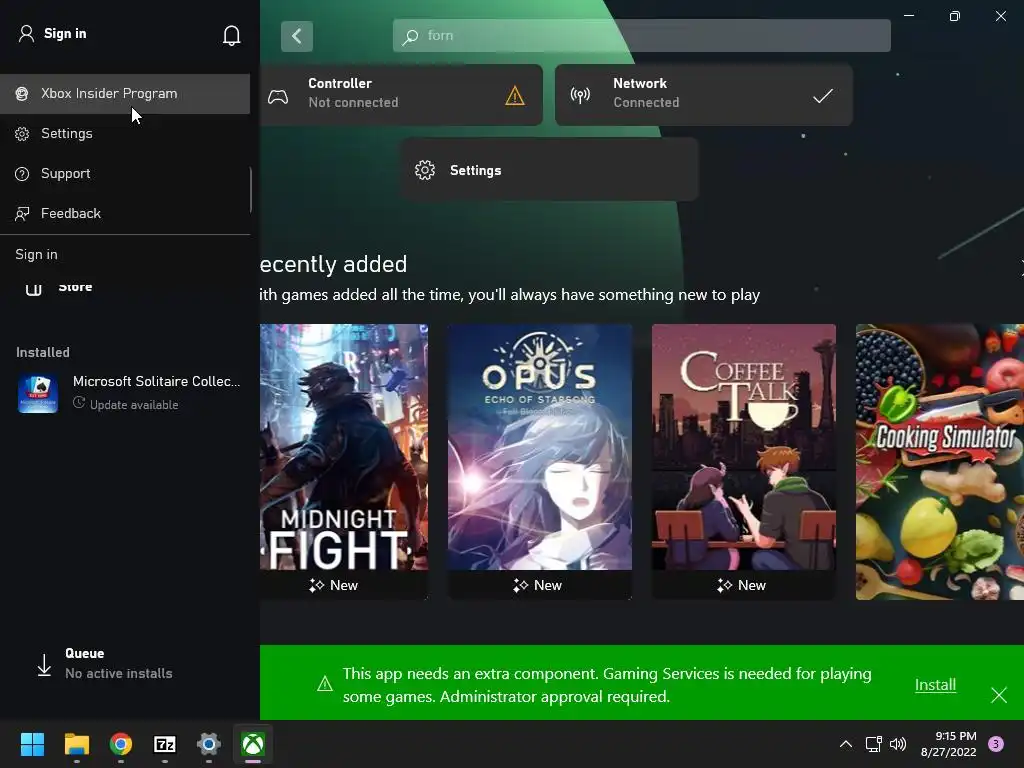Viewport: 1024px width, 768px height.
Task: Click the Recently added heading
Action: pos(333,264)
